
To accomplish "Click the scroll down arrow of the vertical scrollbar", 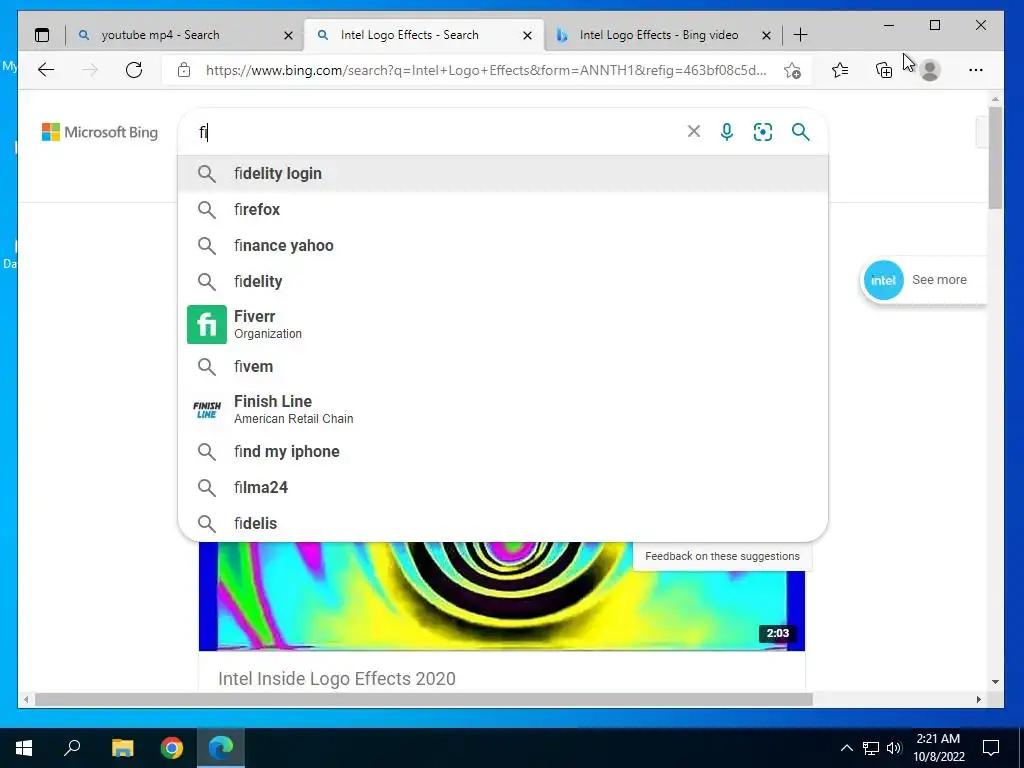I will (995, 682).
